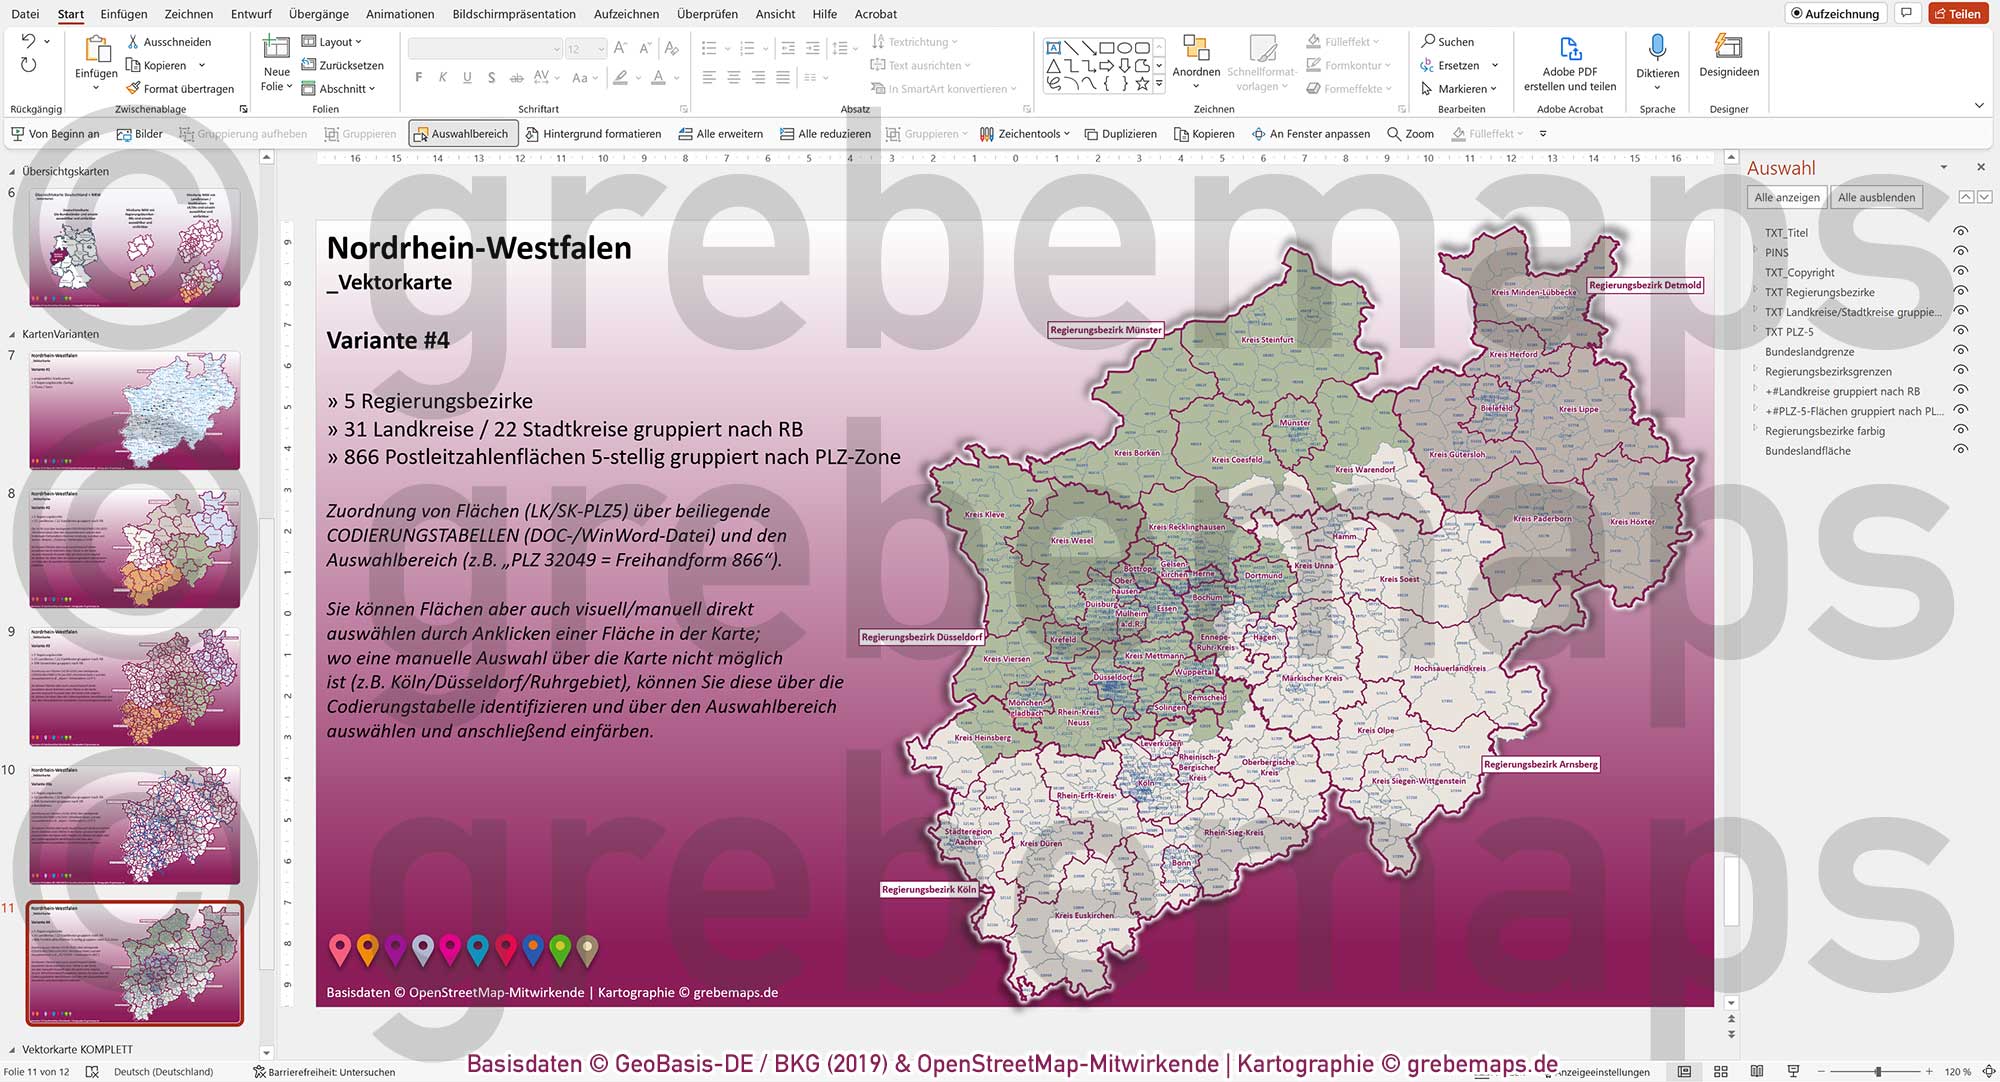Activate the Duplizieren tool
The image size is (2000, 1082).
click(x=1122, y=133)
